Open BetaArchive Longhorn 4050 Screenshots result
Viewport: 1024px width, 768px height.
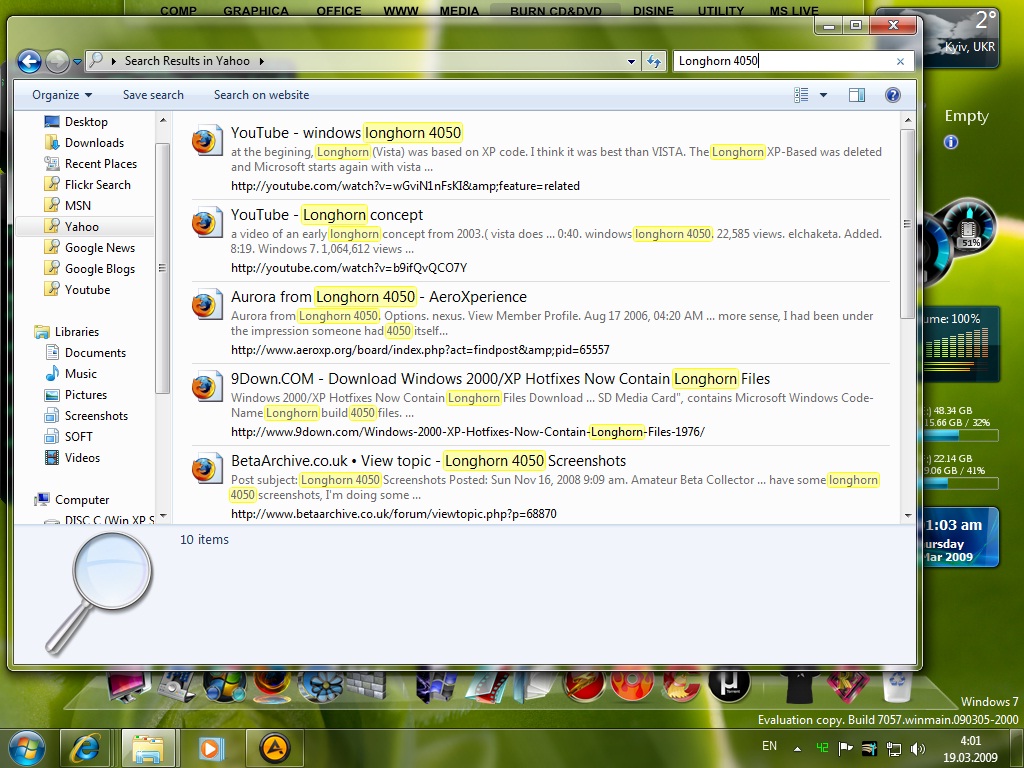pyautogui.click(x=428, y=461)
